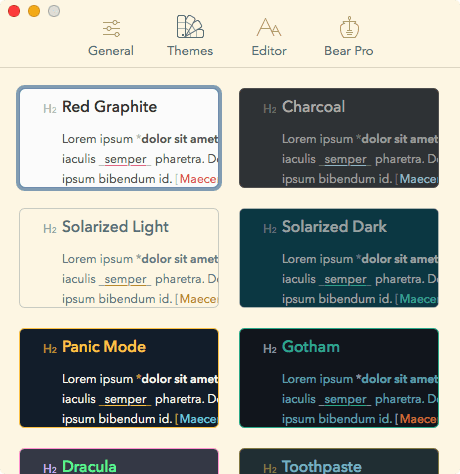The height and width of the screenshot is (474, 460).
Task: Click the Red Graphite heading text
Action: (x=109, y=107)
